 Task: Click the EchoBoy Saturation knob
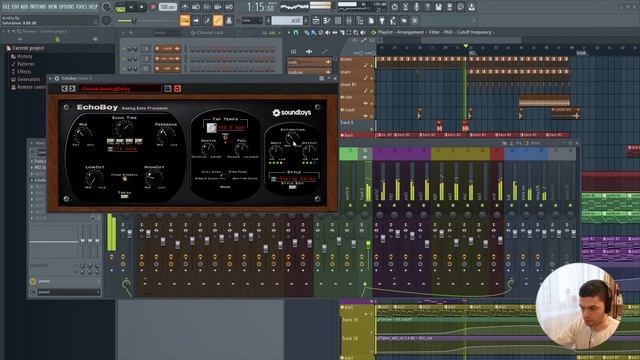coord(292,139)
